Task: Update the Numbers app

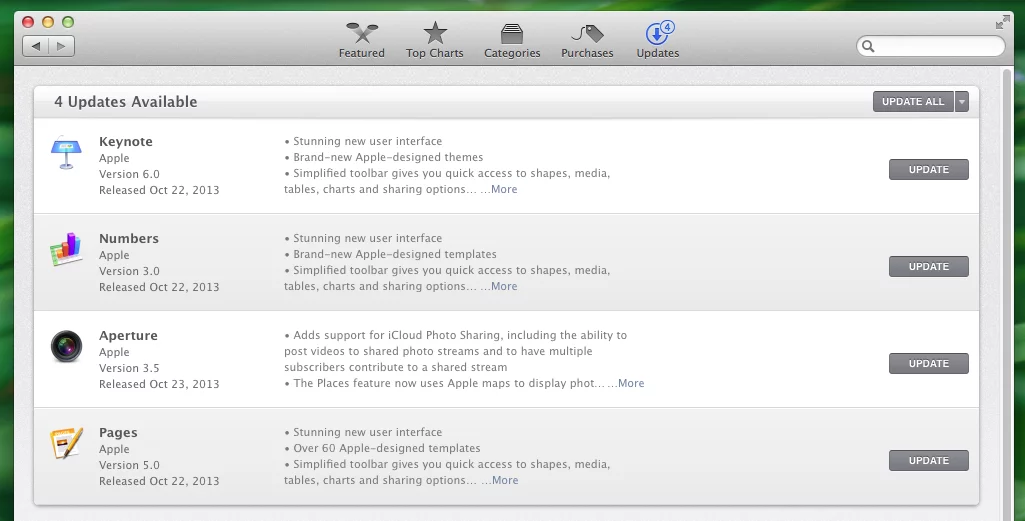Action: pyautogui.click(x=928, y=266)
